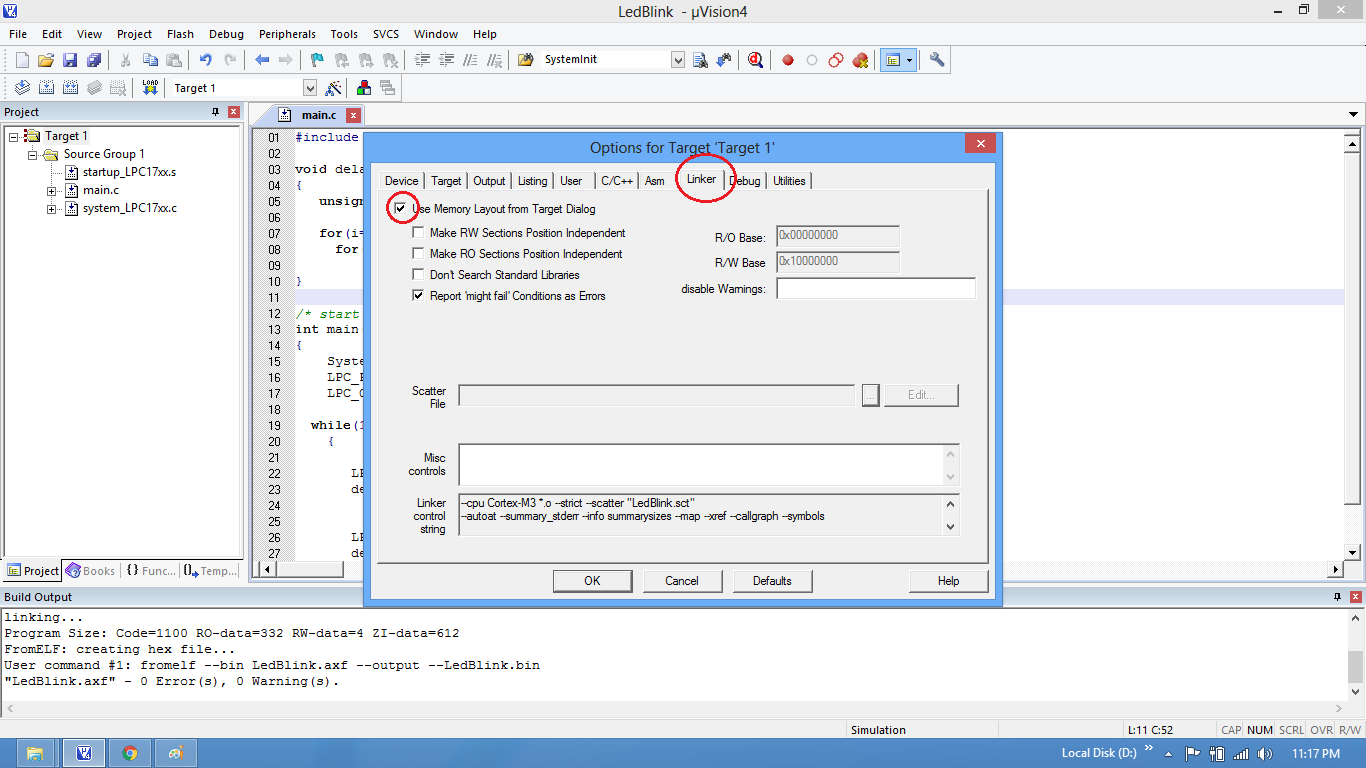
Task: Click the Save floppy disk icon
Action: 70,60
